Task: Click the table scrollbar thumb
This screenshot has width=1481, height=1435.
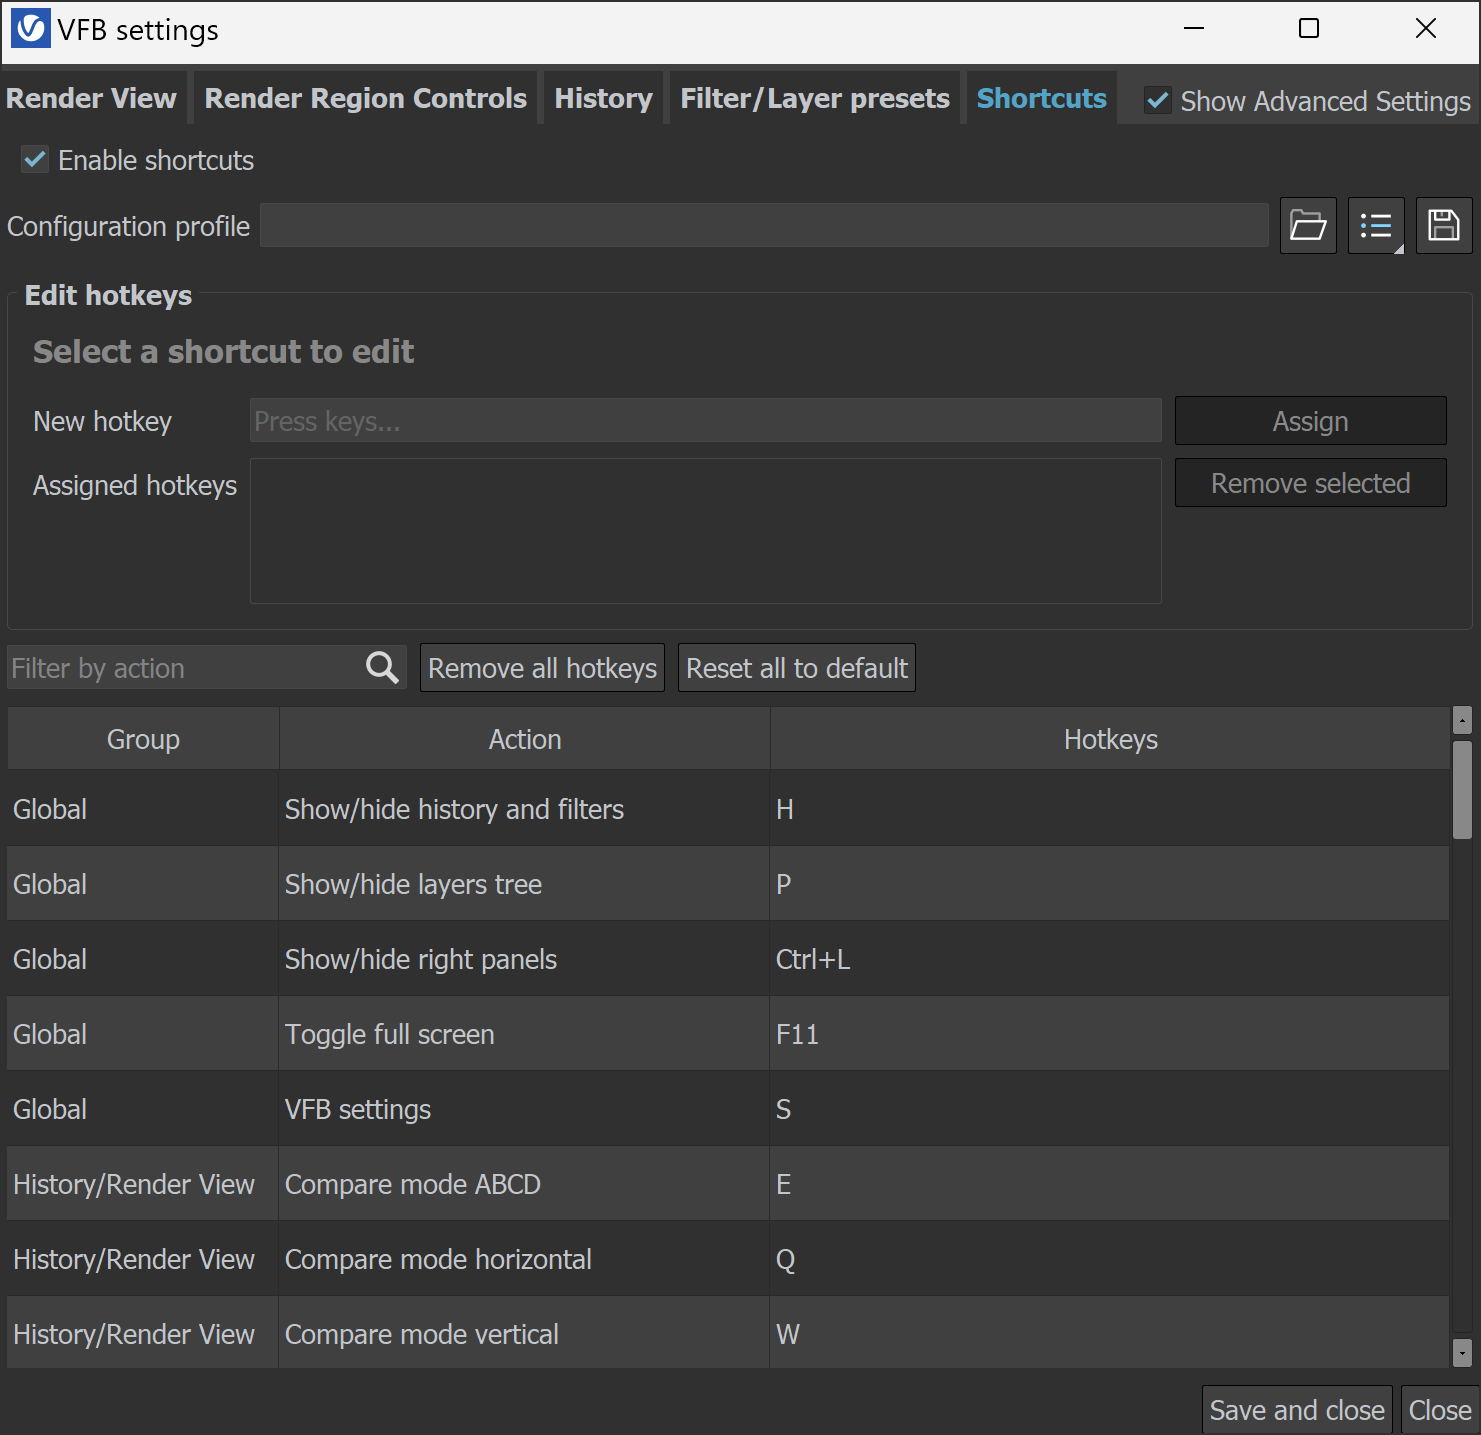Action: coord(1462,789)
